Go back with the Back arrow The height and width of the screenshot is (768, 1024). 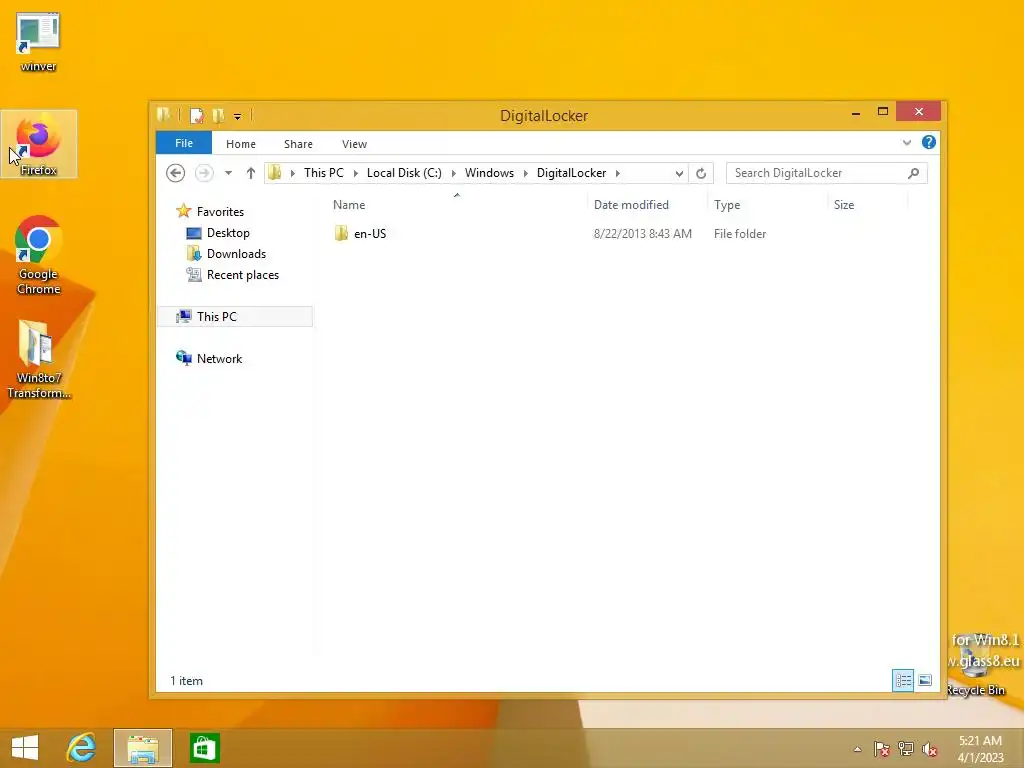pyautogui.click(x=175, y=173)
